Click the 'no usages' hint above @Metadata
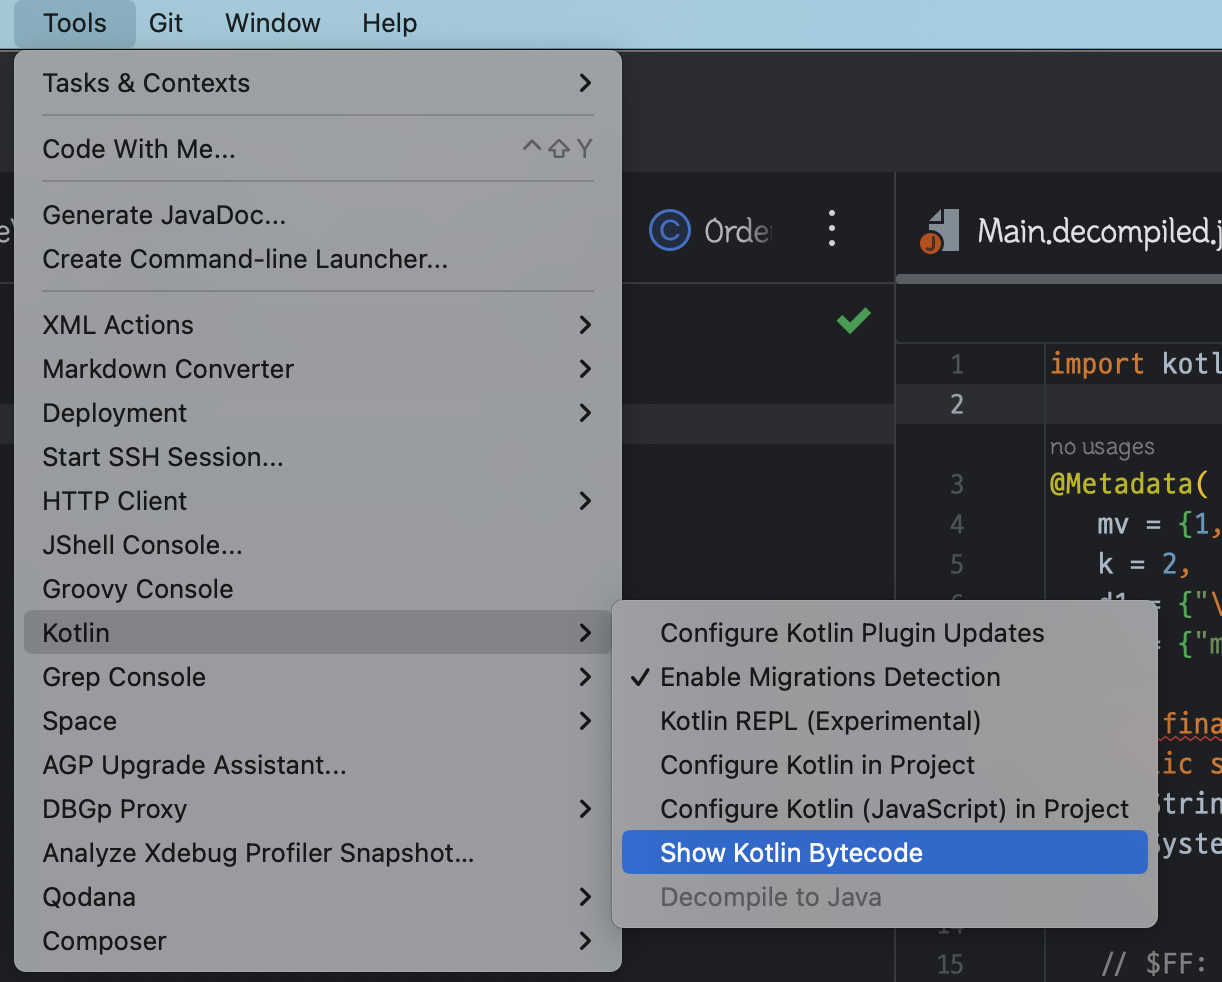The width and height of the screenshot is (1222, 982). coord(1102,447)
